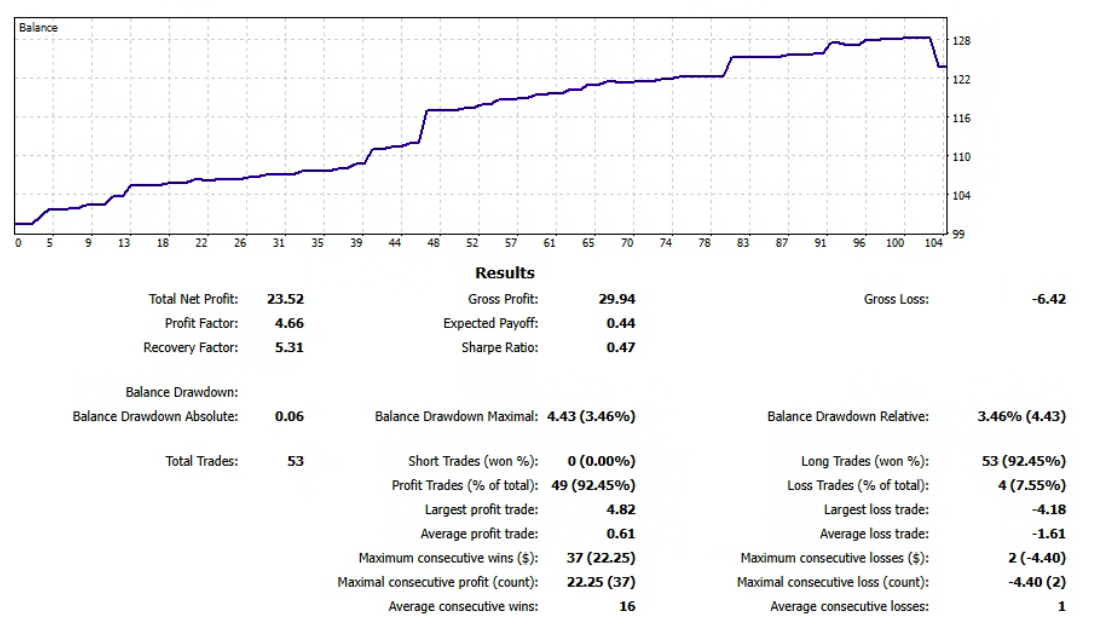The width and height of the screenshot is (1102, 631).
Task: Select the Maximum consecutive wins ($) label
Action: [448, 558]
